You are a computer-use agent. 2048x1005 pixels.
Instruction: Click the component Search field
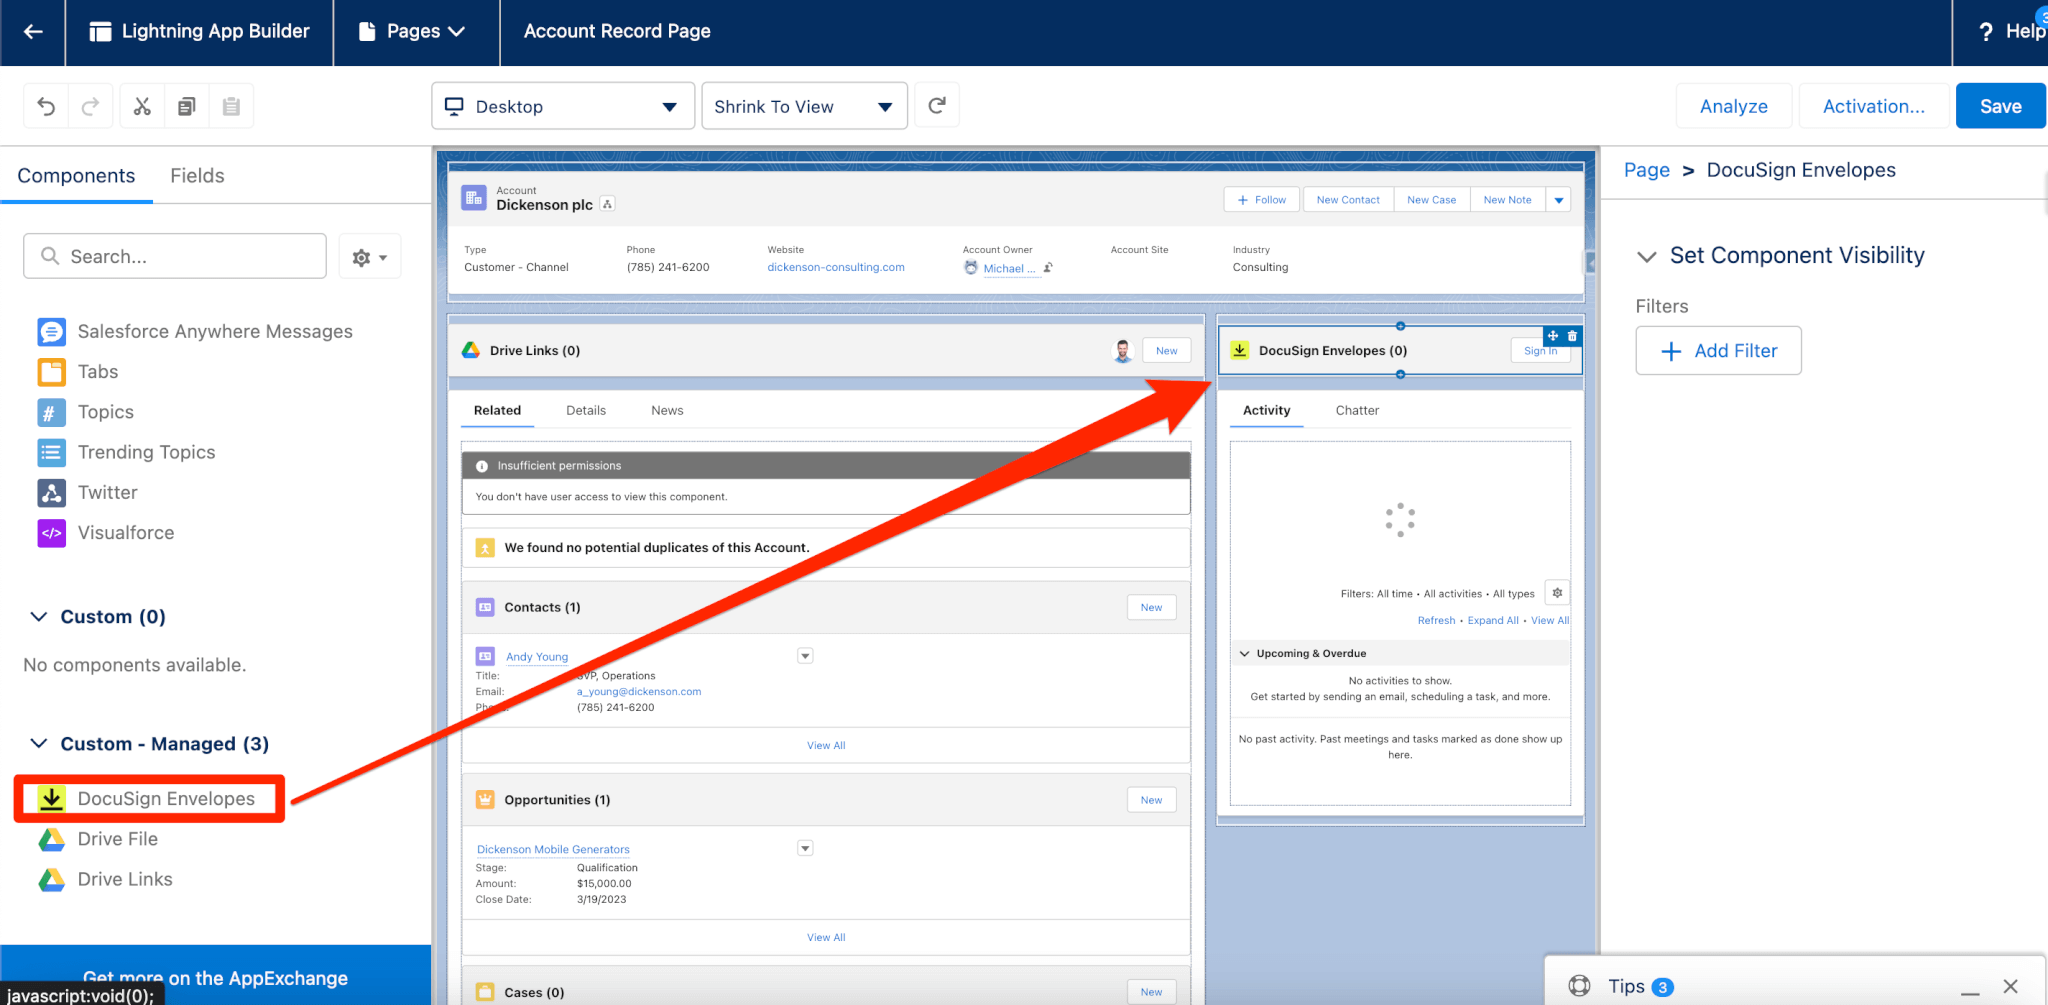175,257
